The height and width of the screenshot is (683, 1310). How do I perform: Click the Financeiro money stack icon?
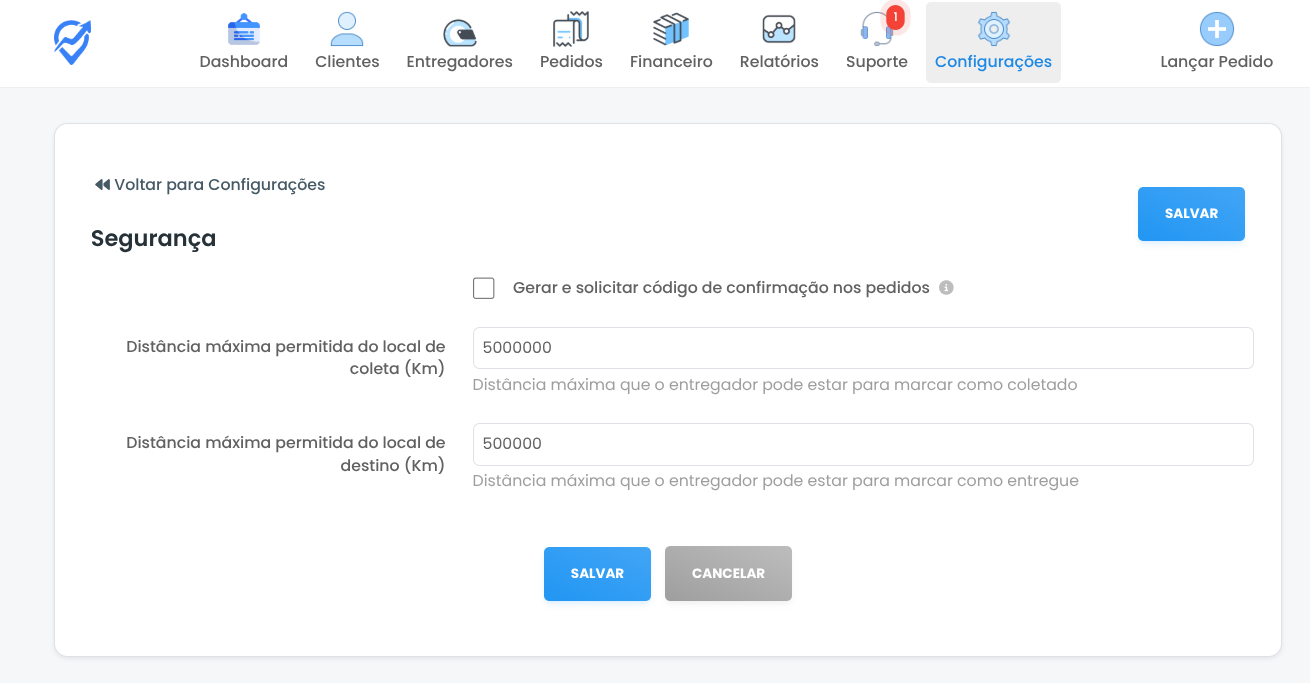671,30
